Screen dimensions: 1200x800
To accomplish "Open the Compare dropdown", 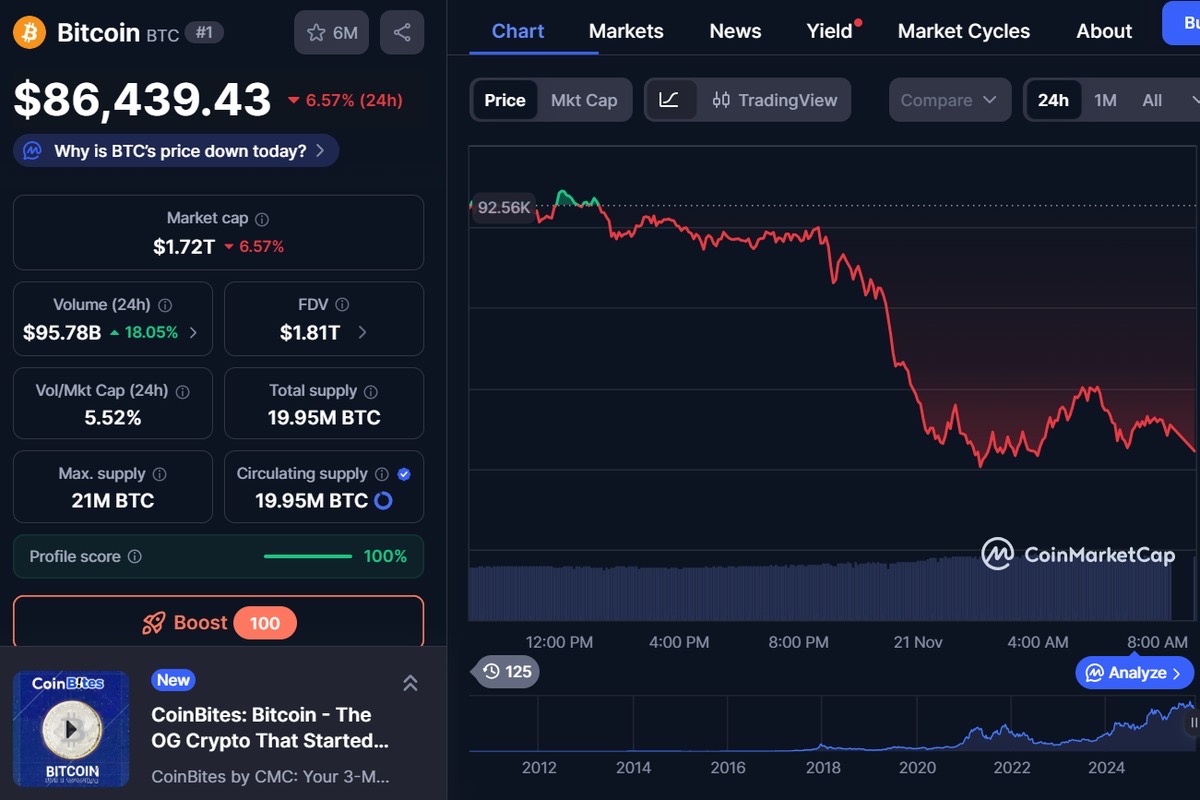I will [x=949, y=100].
